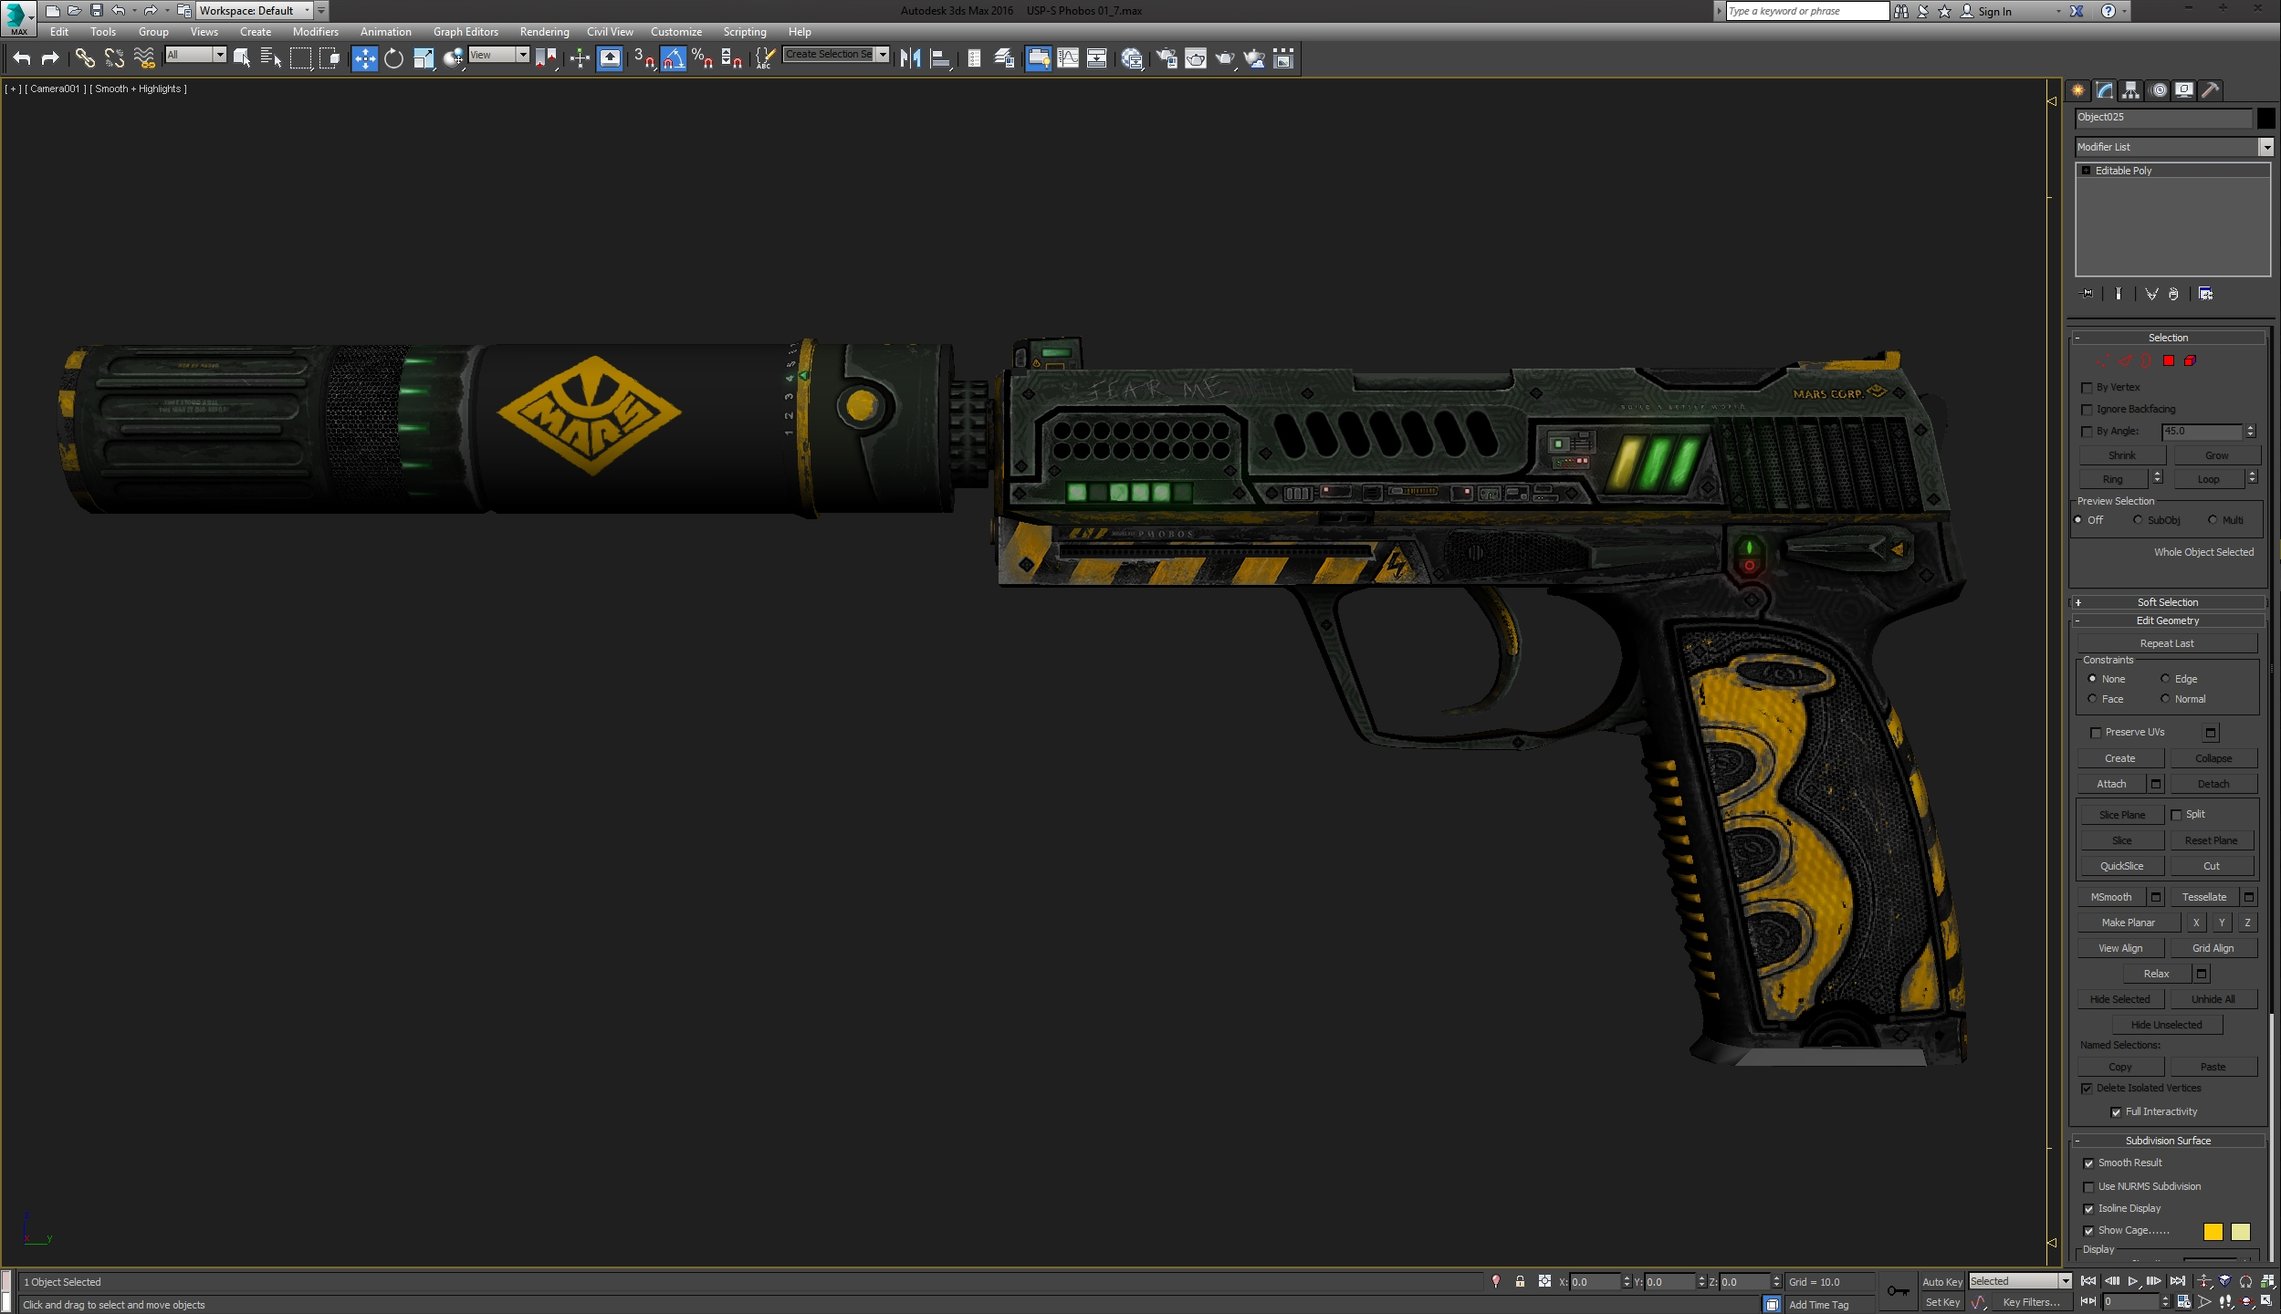Enable the By Vertex checkbox
Image resolution: width=2281 pixels, height=1314 pixels.
point(2087,388)
